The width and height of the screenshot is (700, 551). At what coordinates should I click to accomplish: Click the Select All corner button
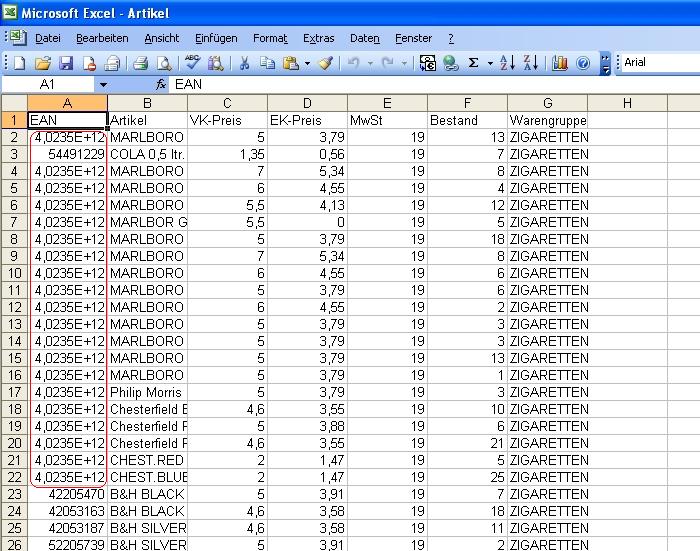point(14,103)
